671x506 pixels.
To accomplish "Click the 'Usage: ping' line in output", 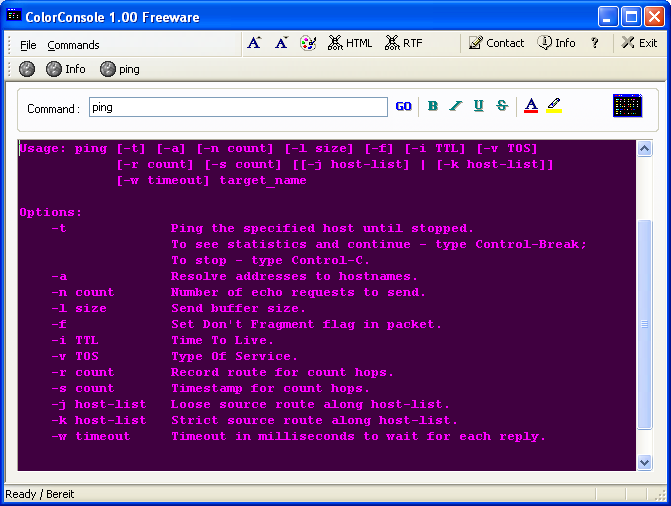I will coord(278,149).
